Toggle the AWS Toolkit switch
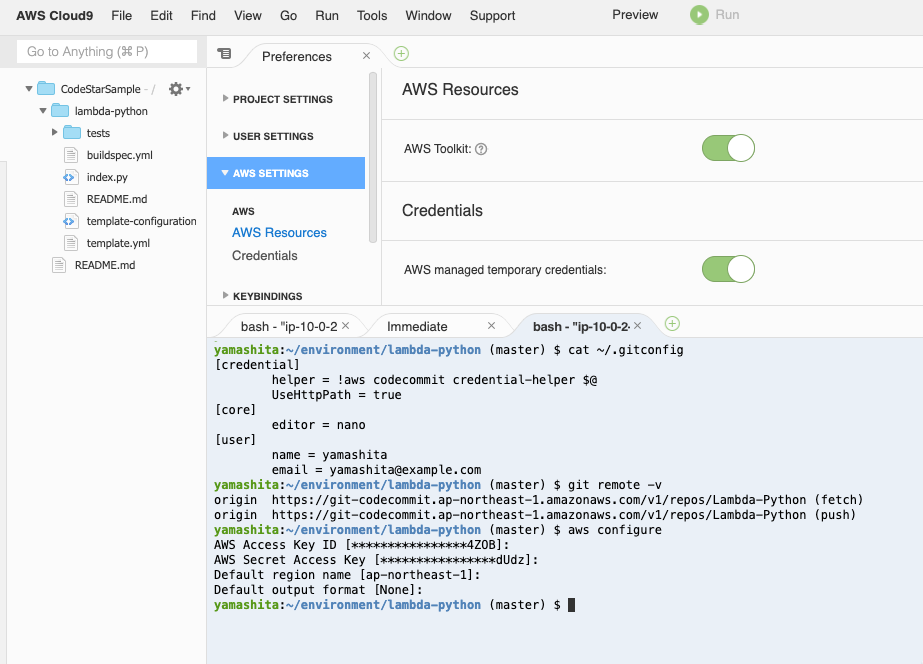 coord(728,148)
